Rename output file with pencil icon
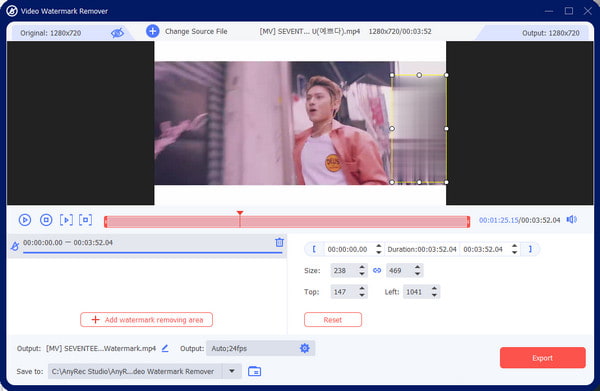 (x=165, y=348)
